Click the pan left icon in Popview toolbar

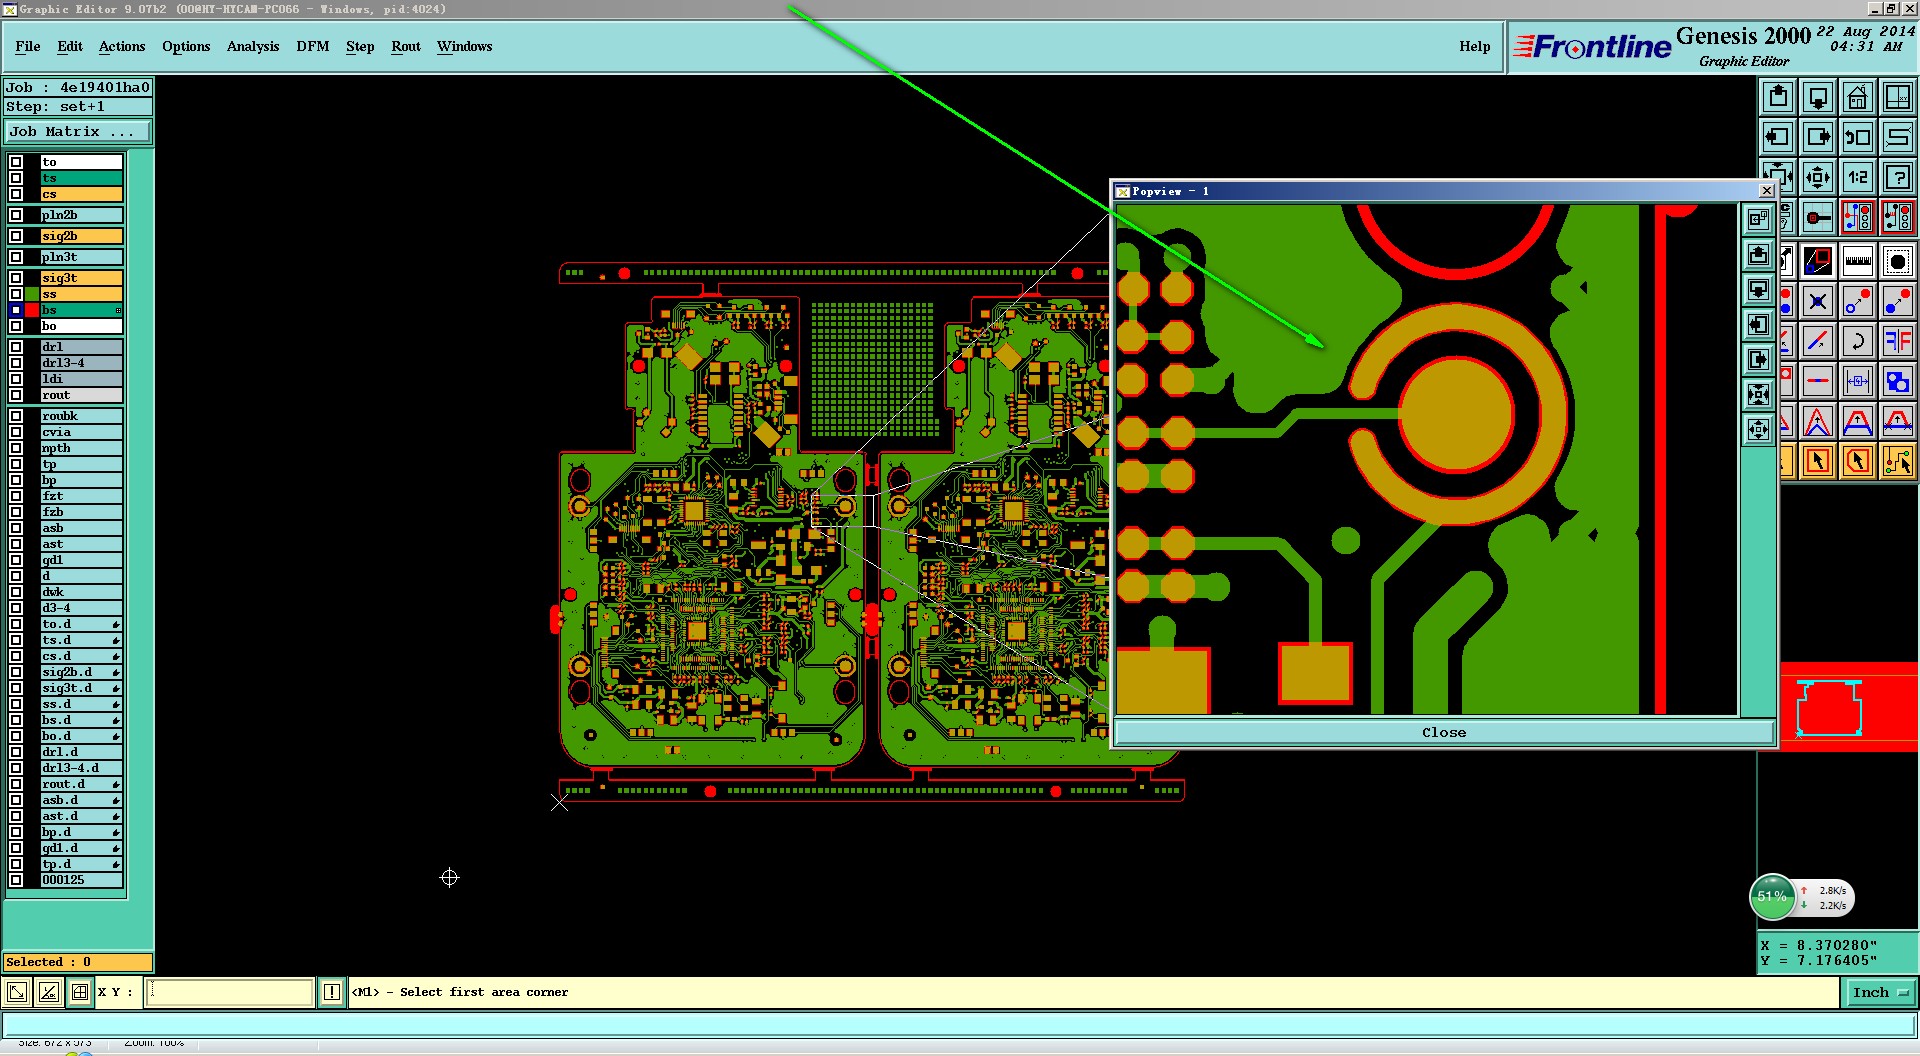click(1758, 325)
